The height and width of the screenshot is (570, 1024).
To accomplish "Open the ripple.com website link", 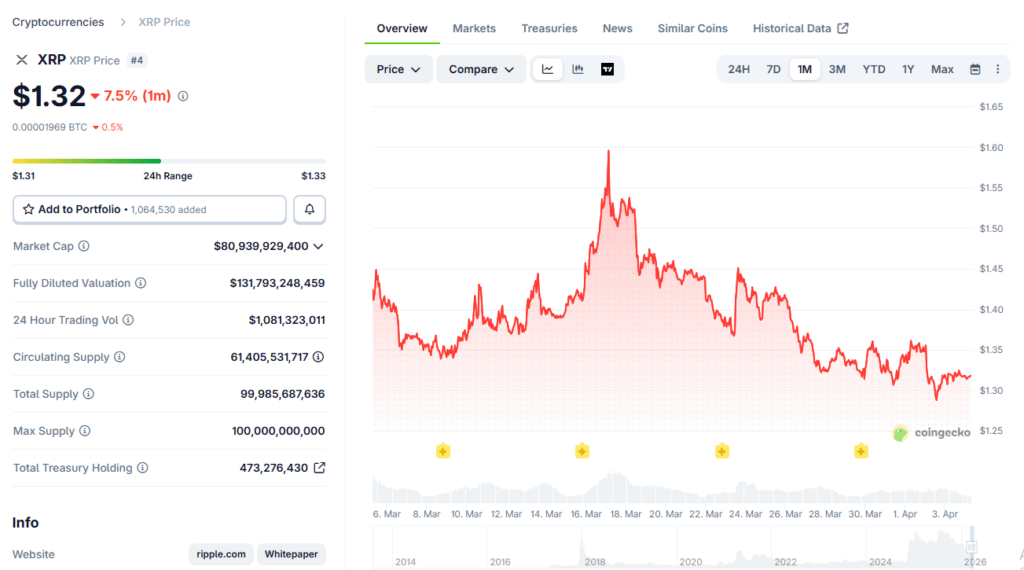I will [221, 554].
